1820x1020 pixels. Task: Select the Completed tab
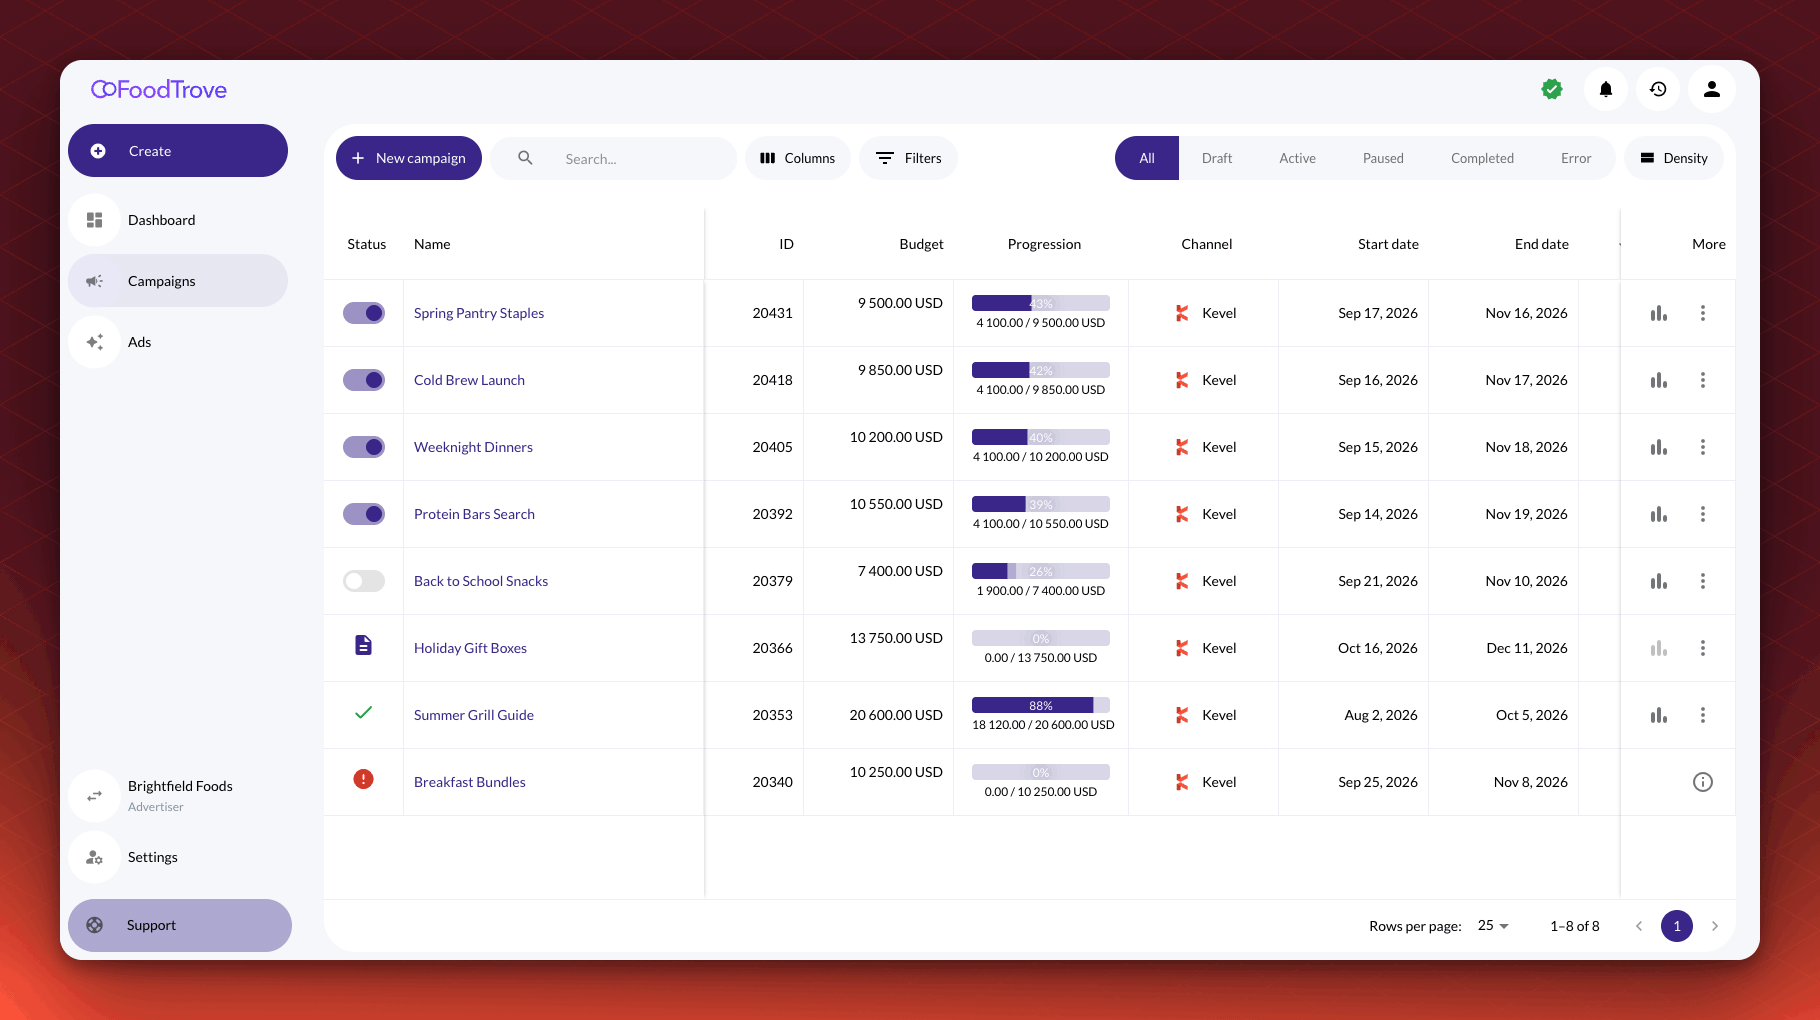tap(1482, 158)
